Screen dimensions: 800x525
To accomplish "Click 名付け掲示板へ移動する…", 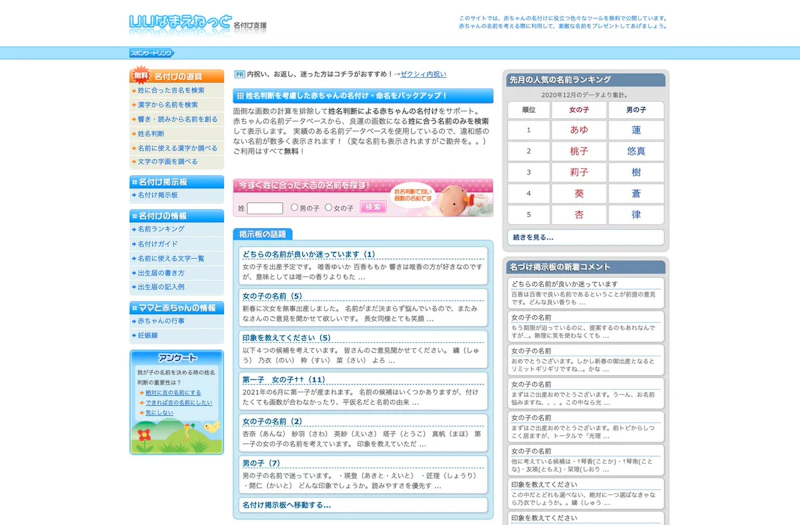I will coord(287,505).
